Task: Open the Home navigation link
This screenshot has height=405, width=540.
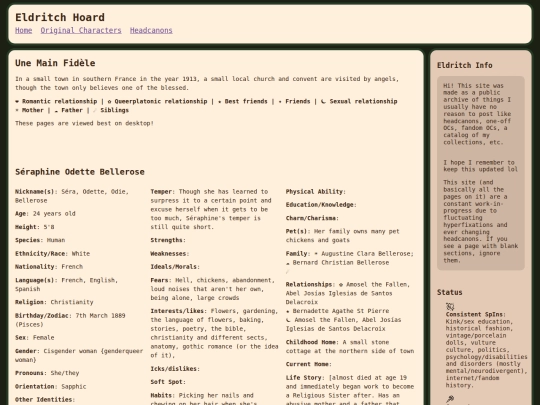Action: pyautogui.click(x=23, y=30)
